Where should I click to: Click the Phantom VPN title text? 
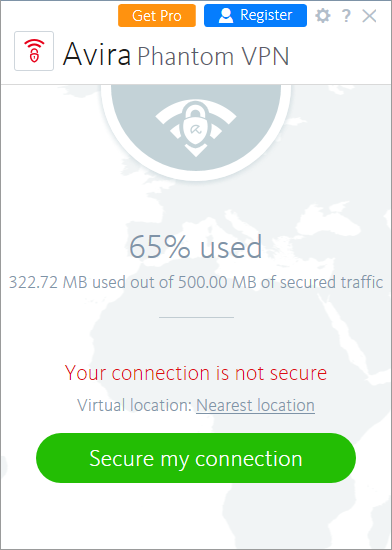[213, 56]
